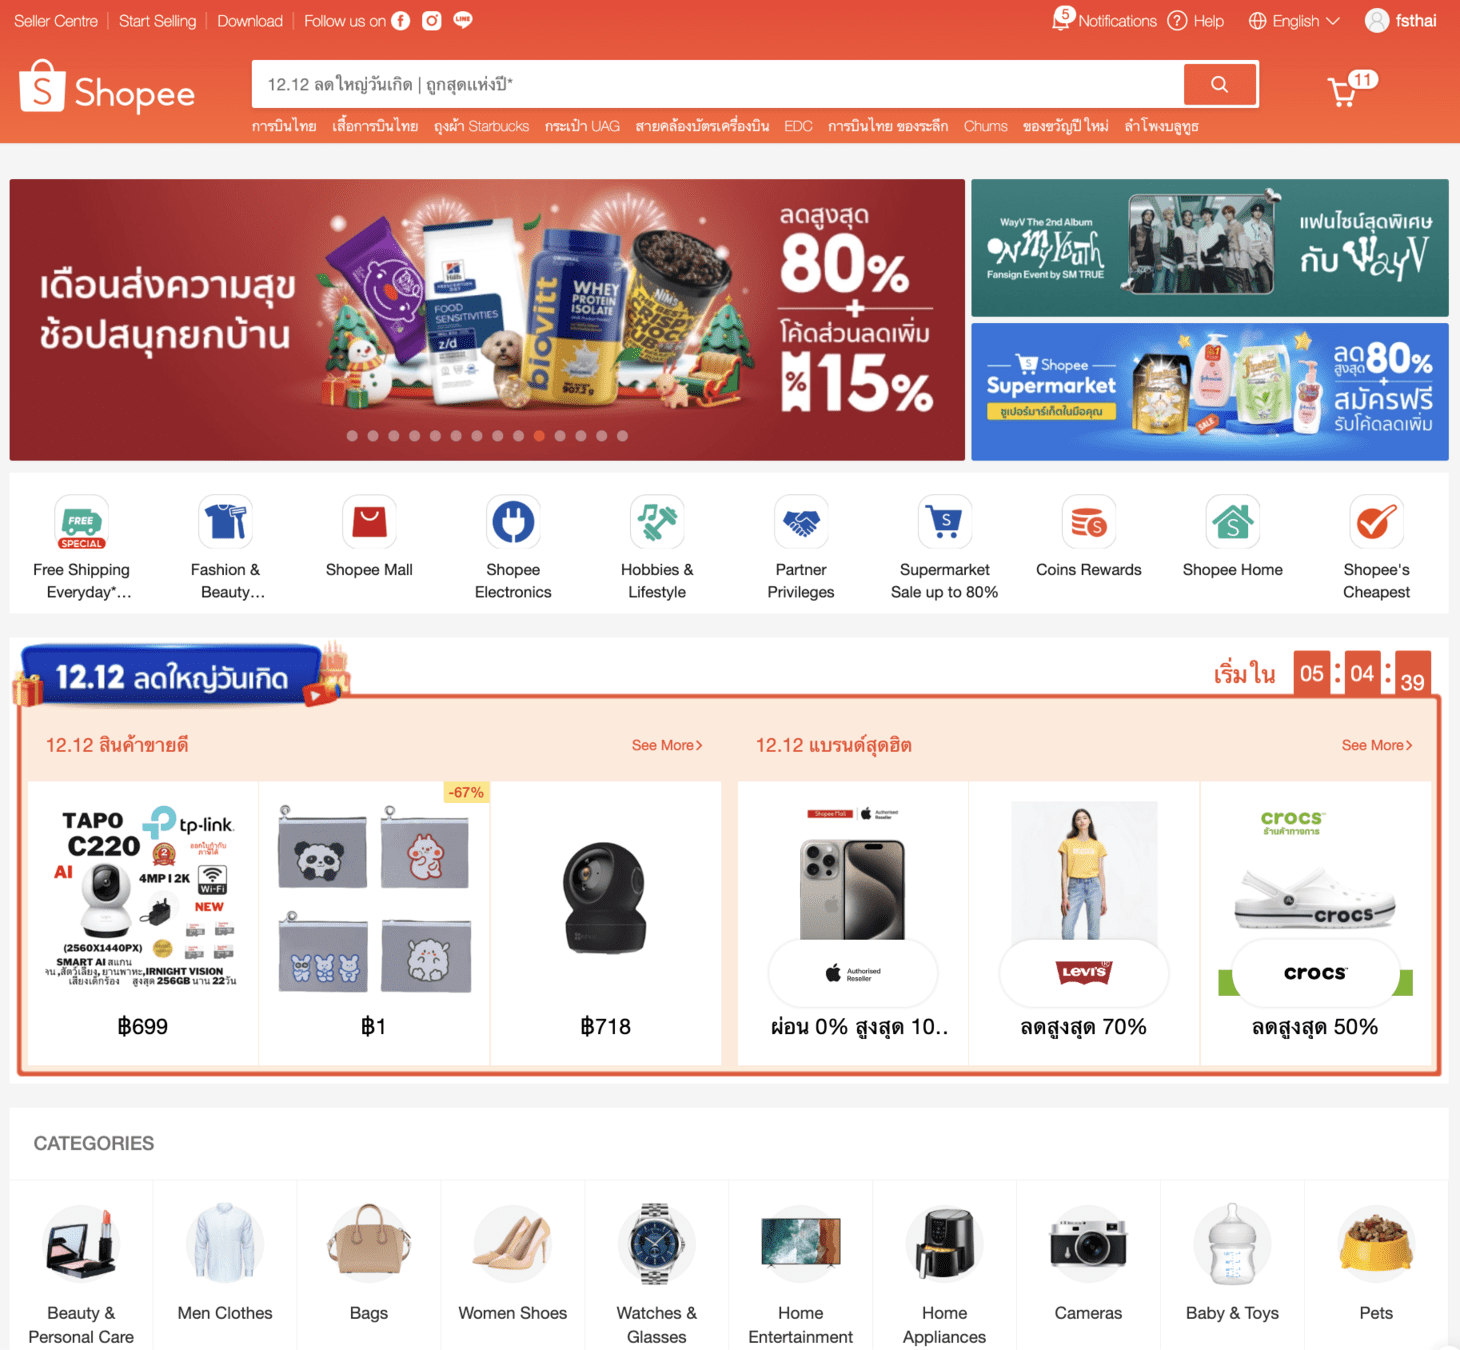
Task: Open the Download menu item
Action: [x=250, y=21]
